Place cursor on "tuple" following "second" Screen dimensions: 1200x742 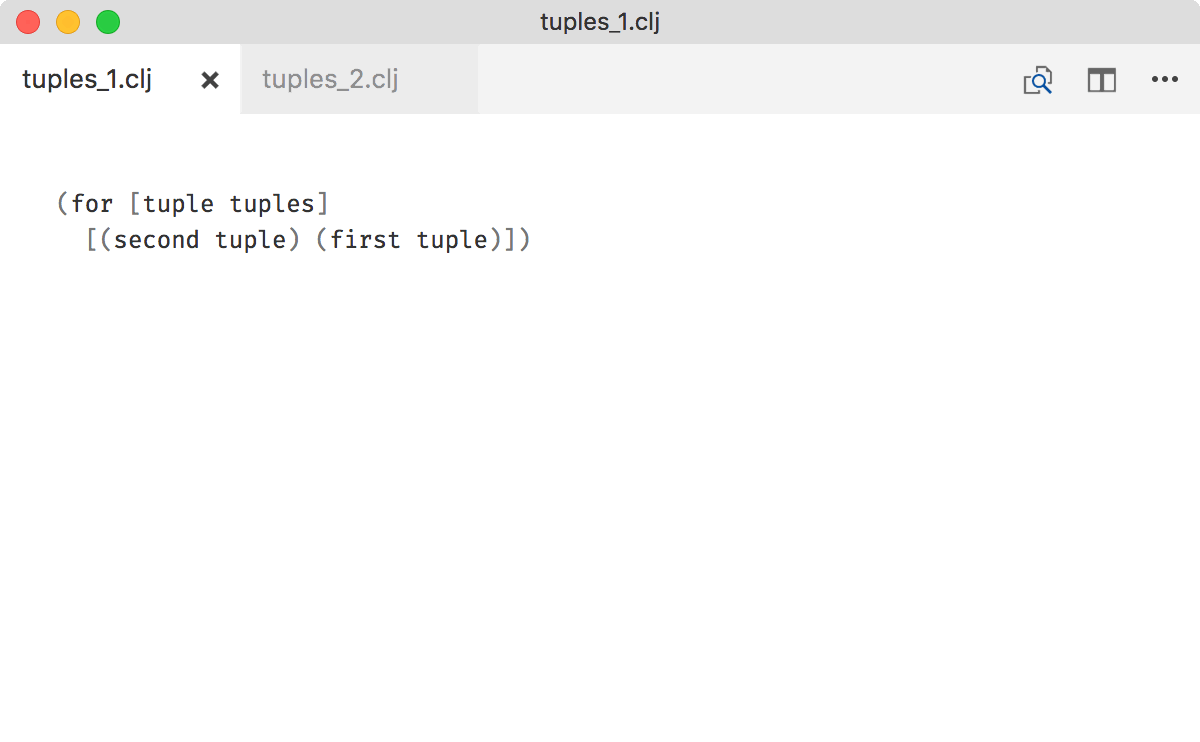point(250,240)
